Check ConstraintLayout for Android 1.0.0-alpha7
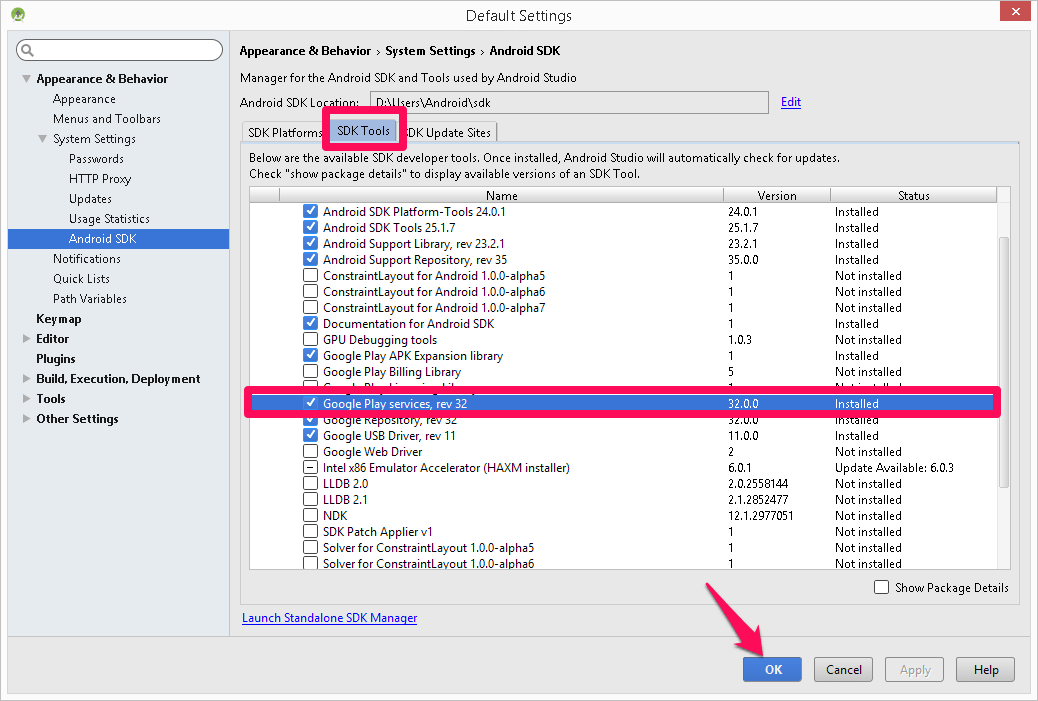1038x701 pixels. [310, 307]
